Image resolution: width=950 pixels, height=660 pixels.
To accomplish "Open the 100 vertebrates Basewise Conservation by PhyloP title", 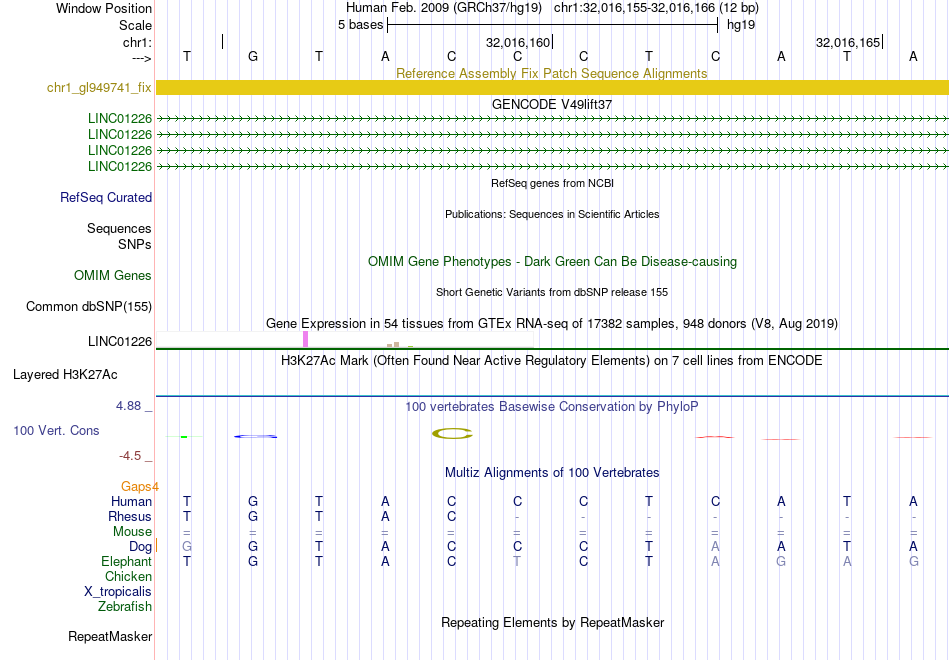I will tap(551, 407).
